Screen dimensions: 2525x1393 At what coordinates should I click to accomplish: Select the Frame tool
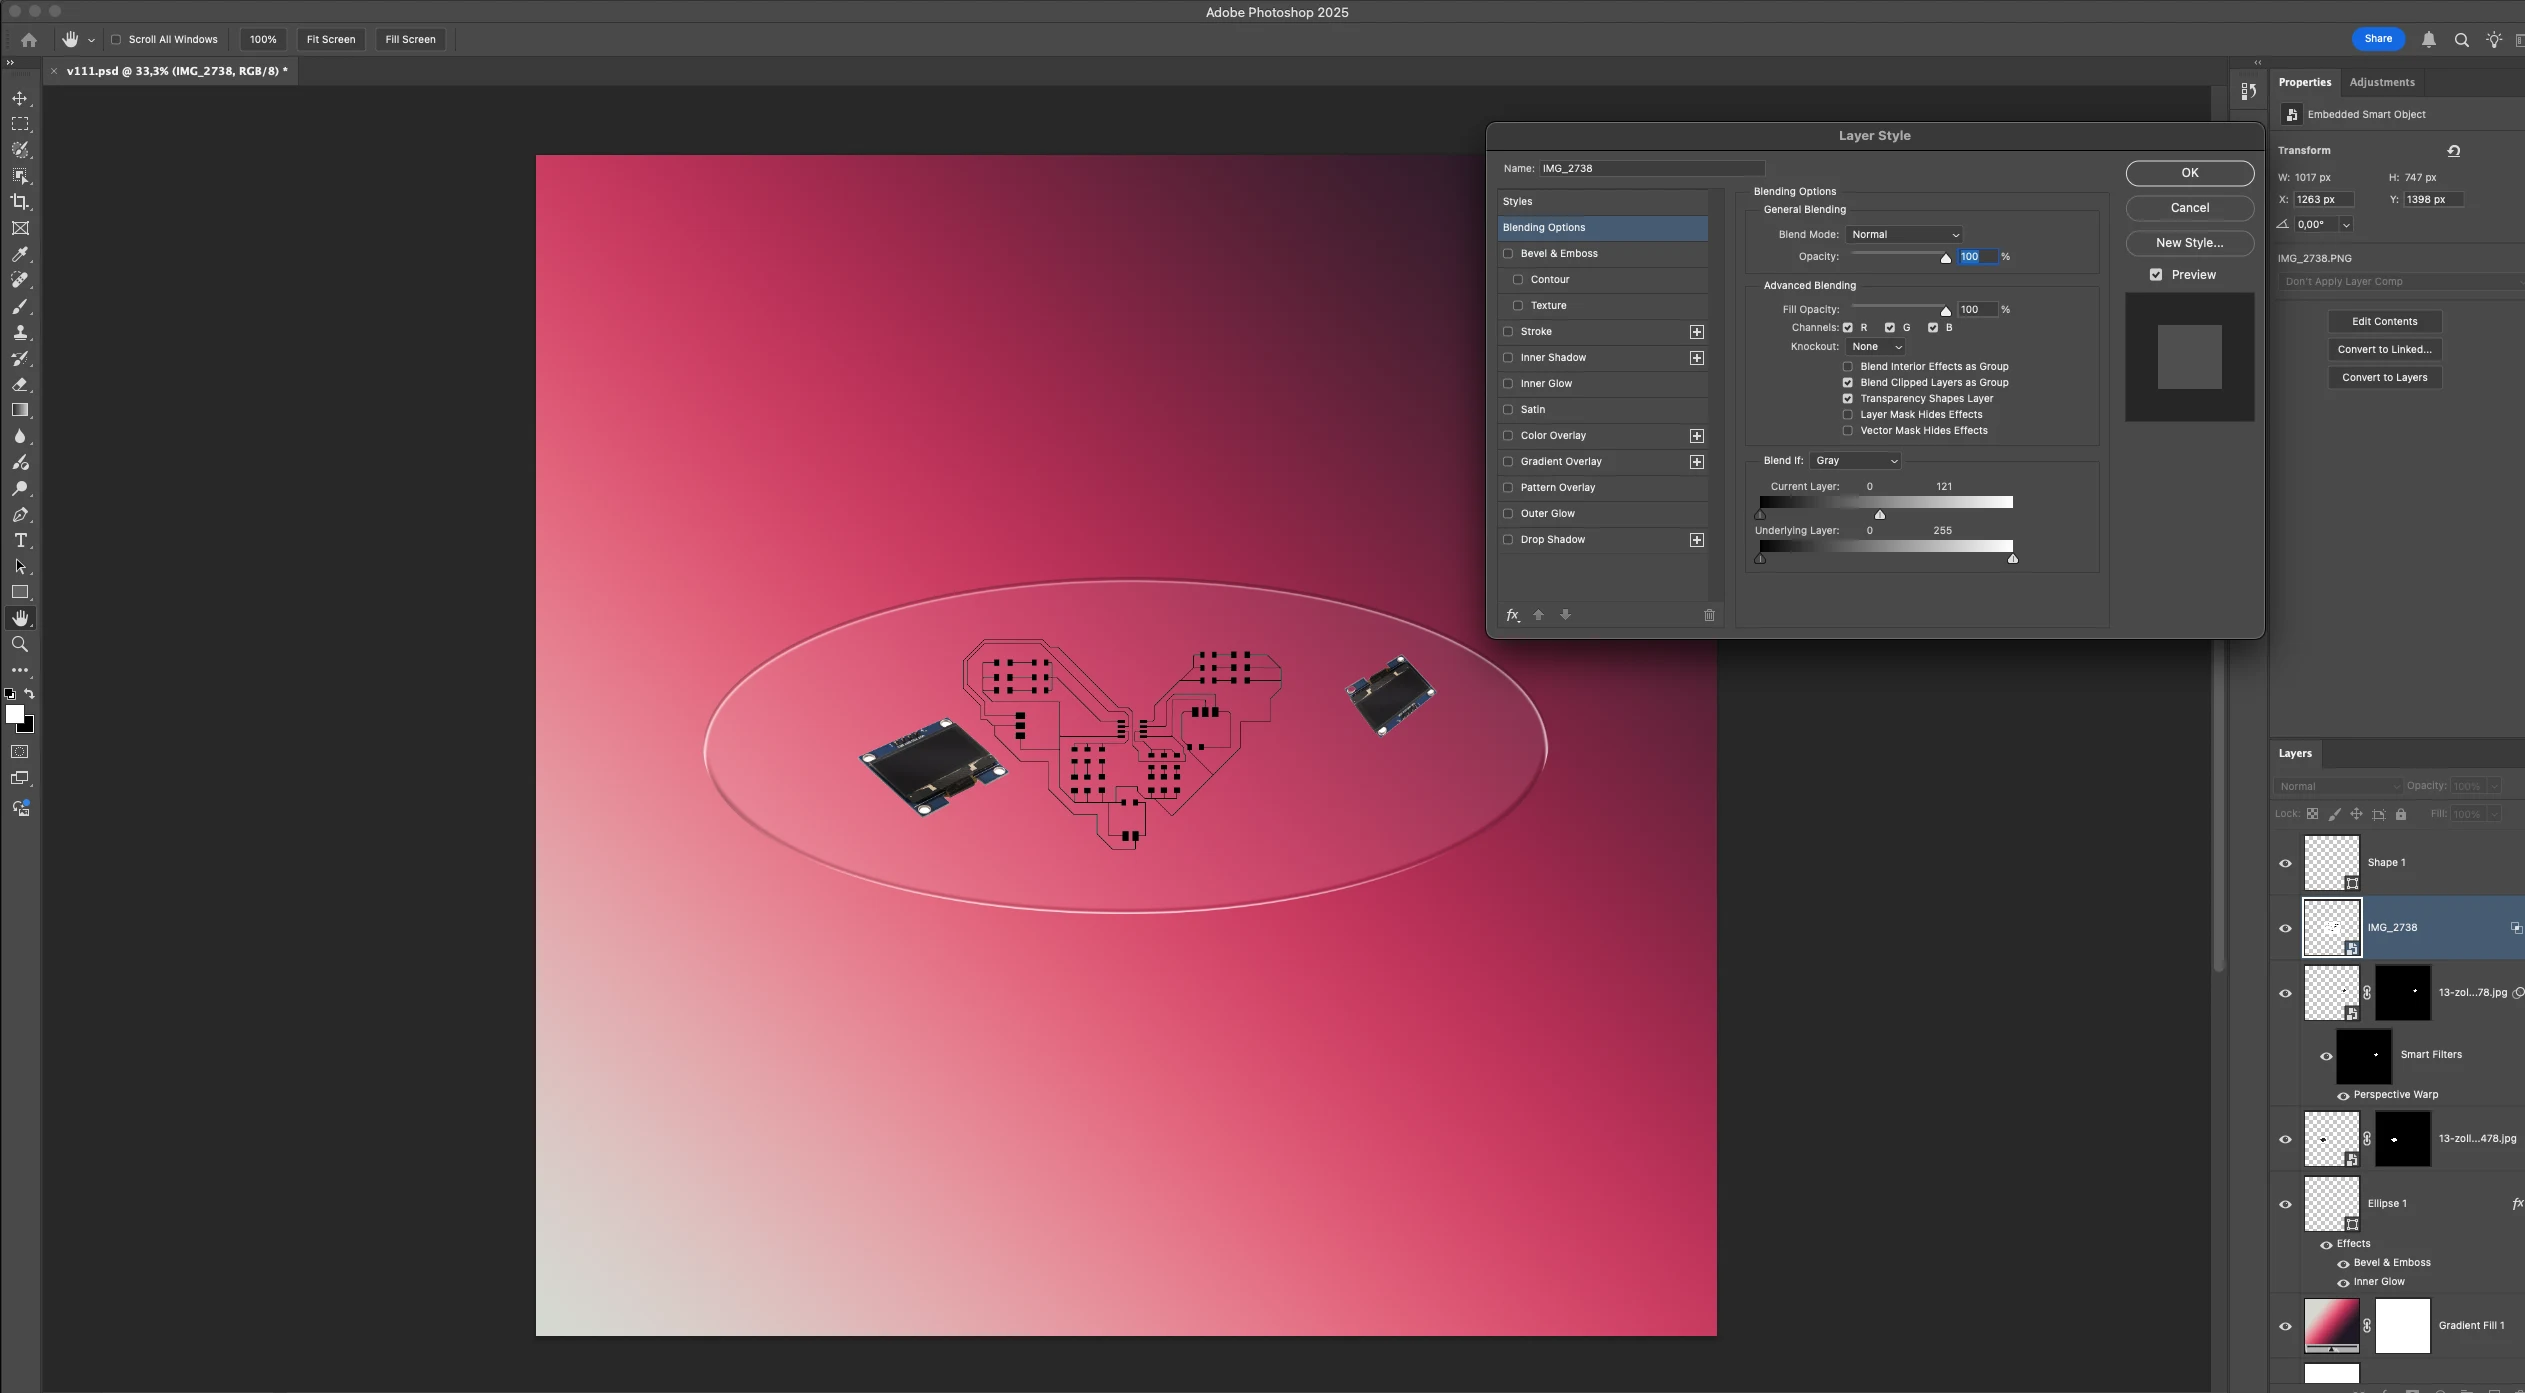[x=20, y=228]
